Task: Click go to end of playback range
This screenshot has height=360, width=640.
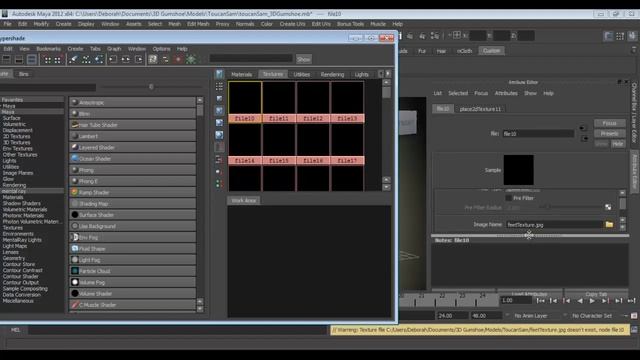Action: [631, 301]
